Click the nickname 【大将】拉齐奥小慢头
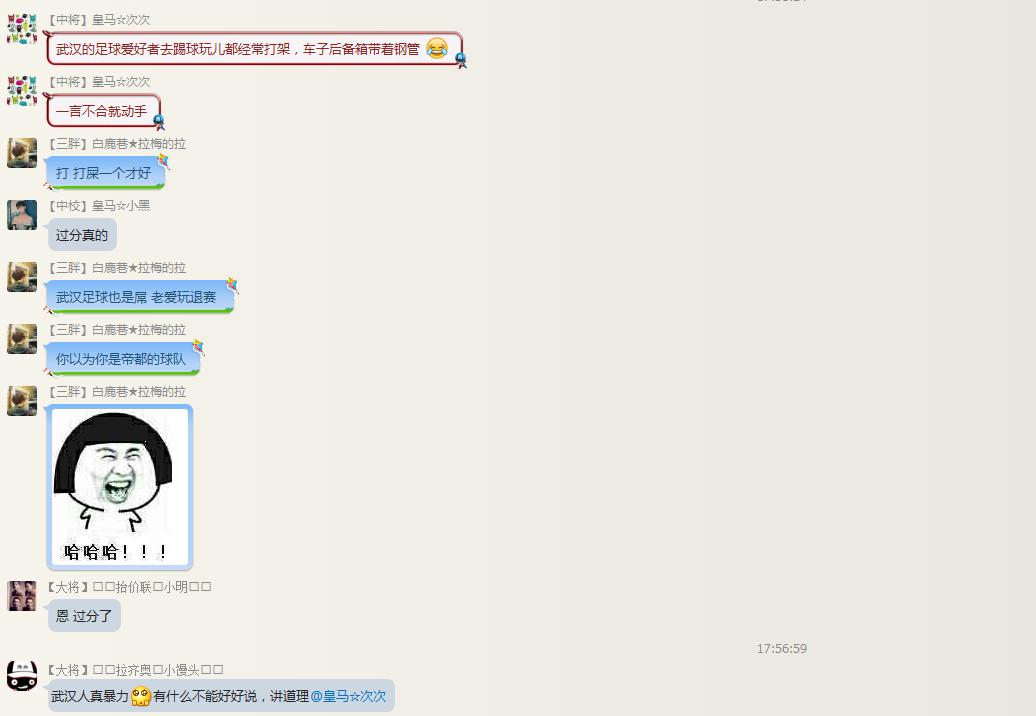The width and height of the screenshot is (1036, 716). 134,669
